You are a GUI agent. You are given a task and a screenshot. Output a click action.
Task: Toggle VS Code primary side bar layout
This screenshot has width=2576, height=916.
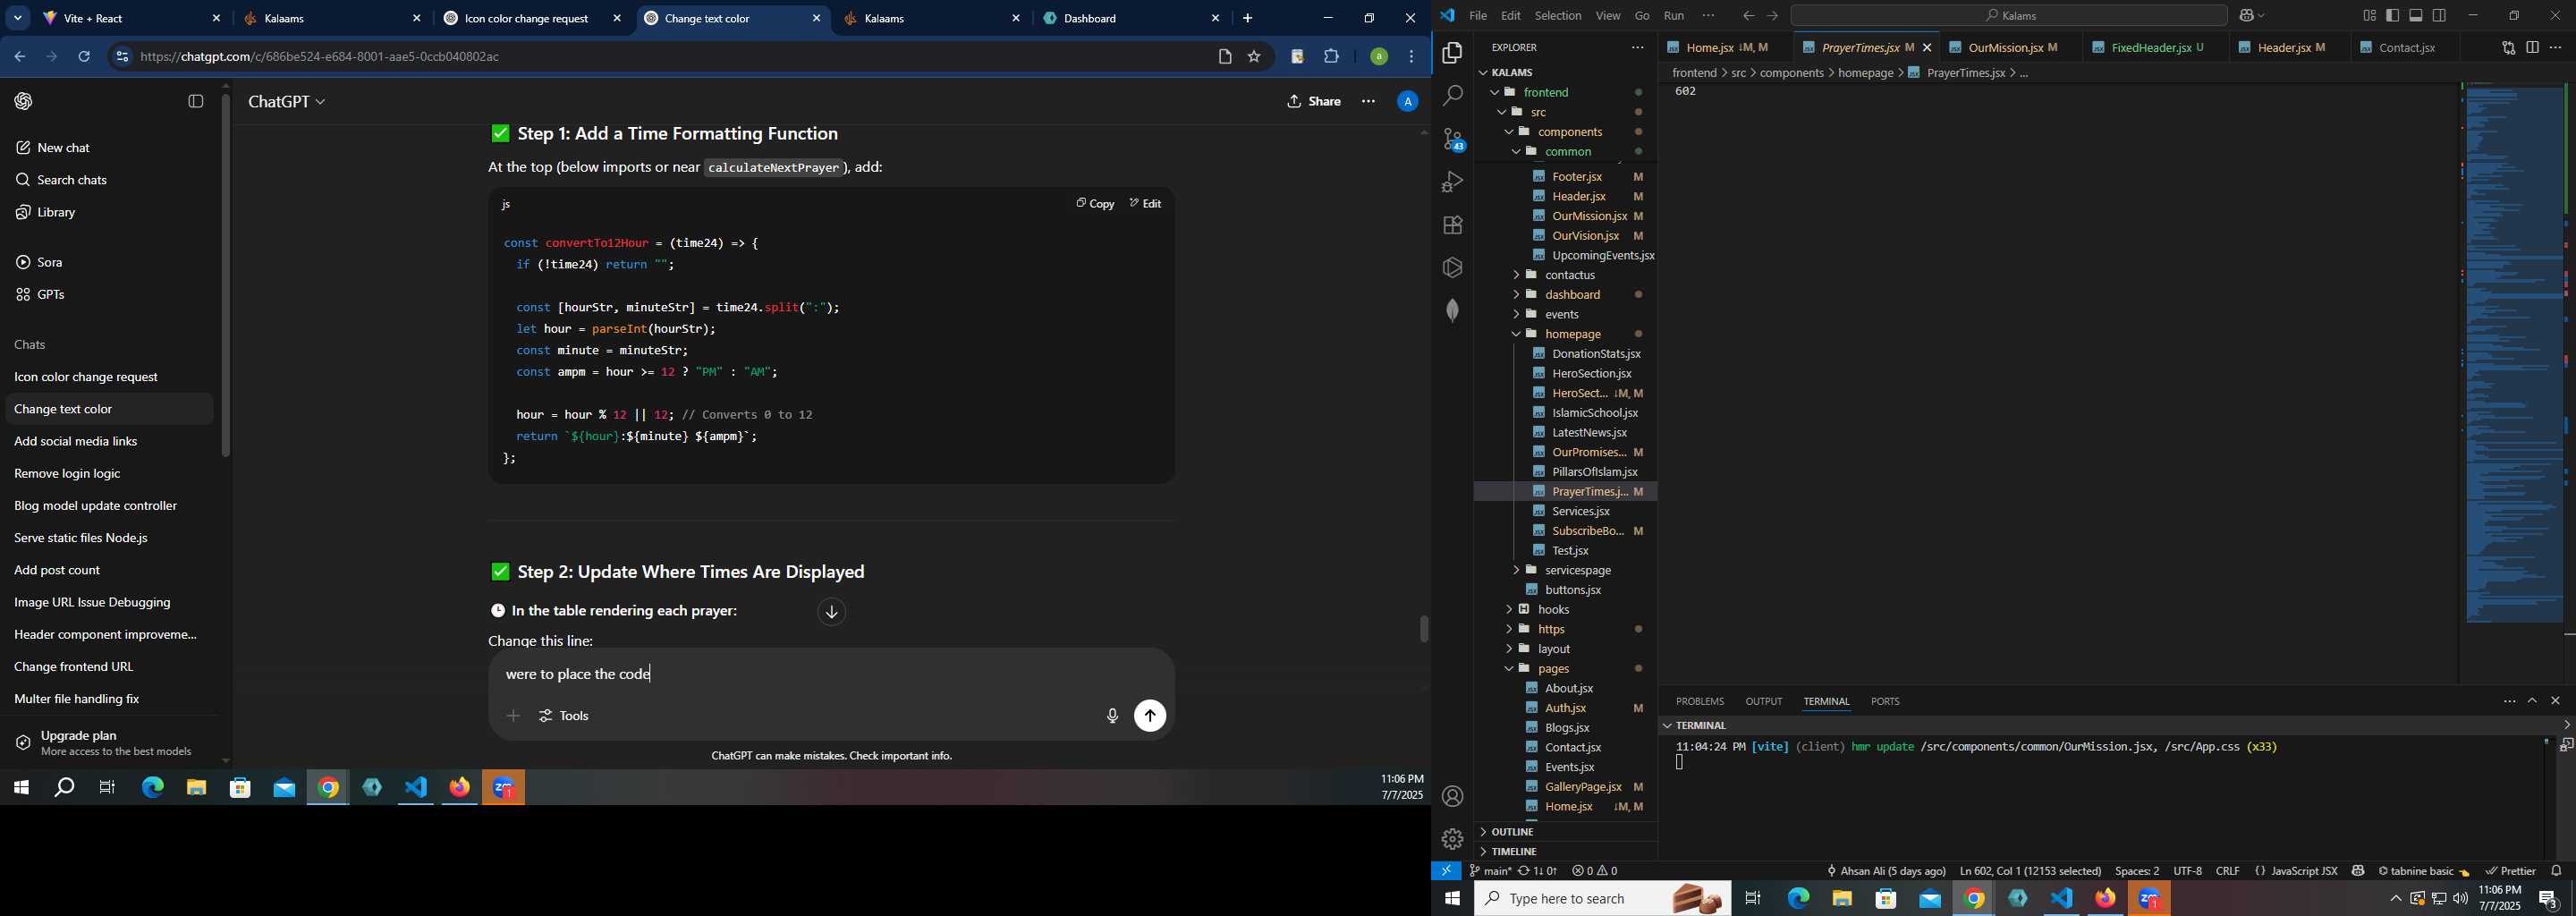pyautogui.click(x=2392, y=16)
